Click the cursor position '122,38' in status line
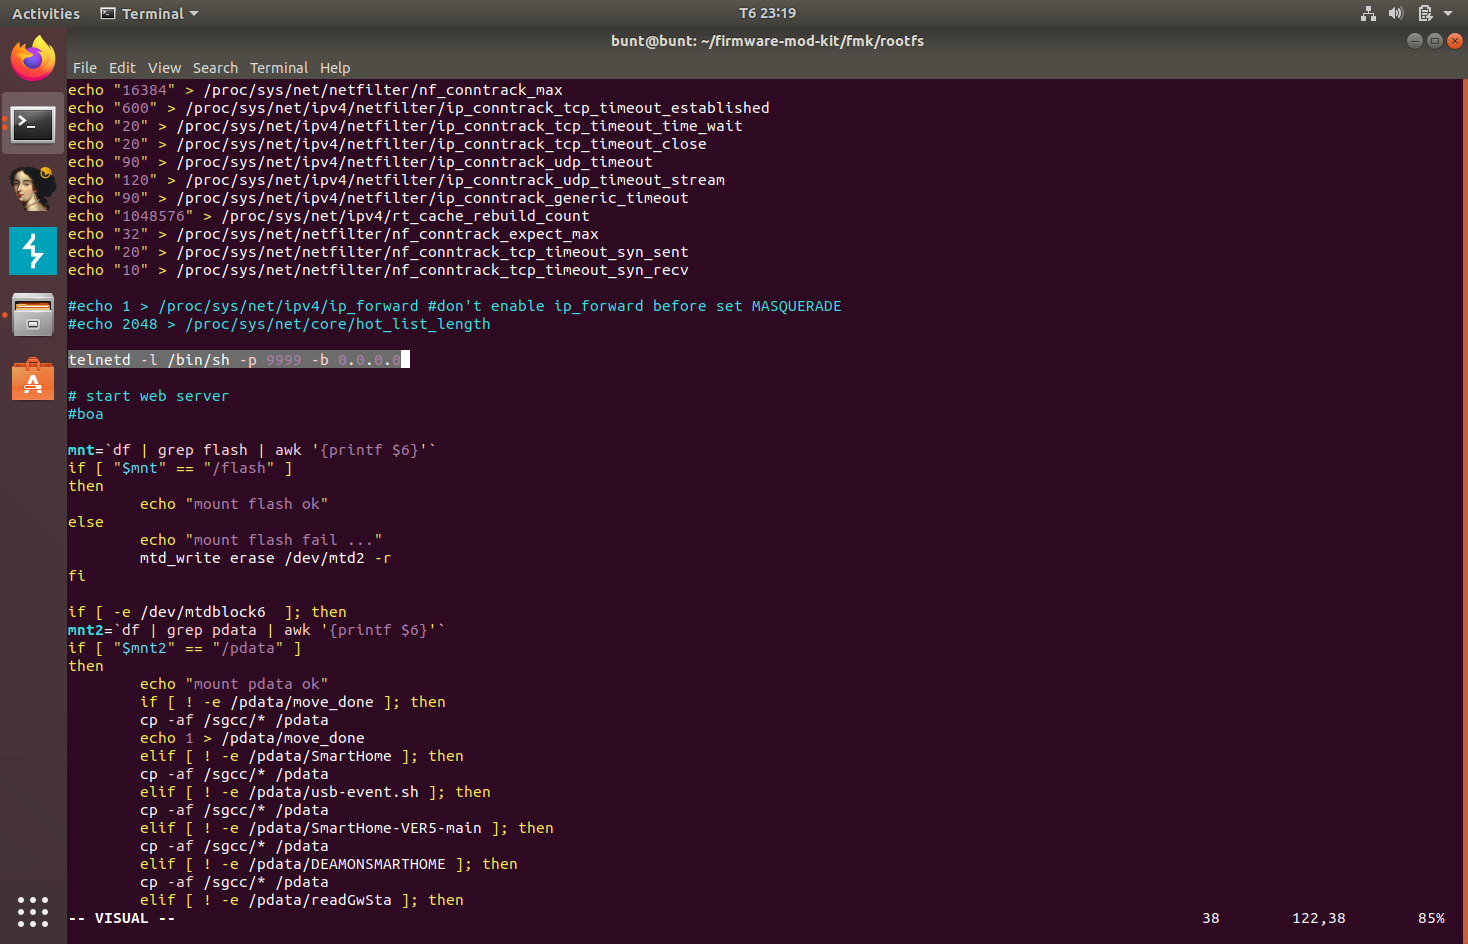1468x944 pixels. [1318, 918]
